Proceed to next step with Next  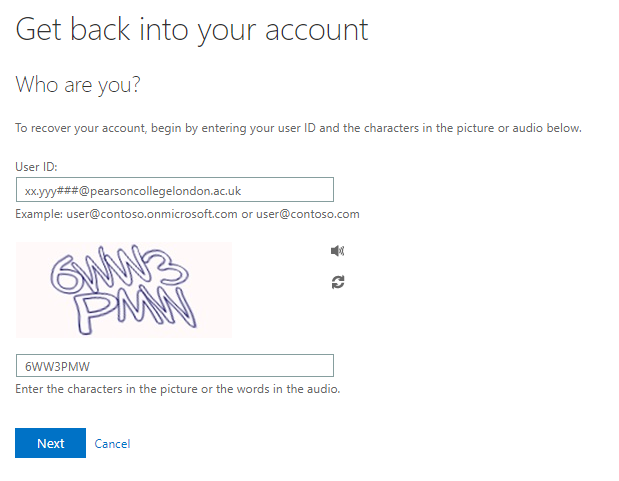[51, 443]
